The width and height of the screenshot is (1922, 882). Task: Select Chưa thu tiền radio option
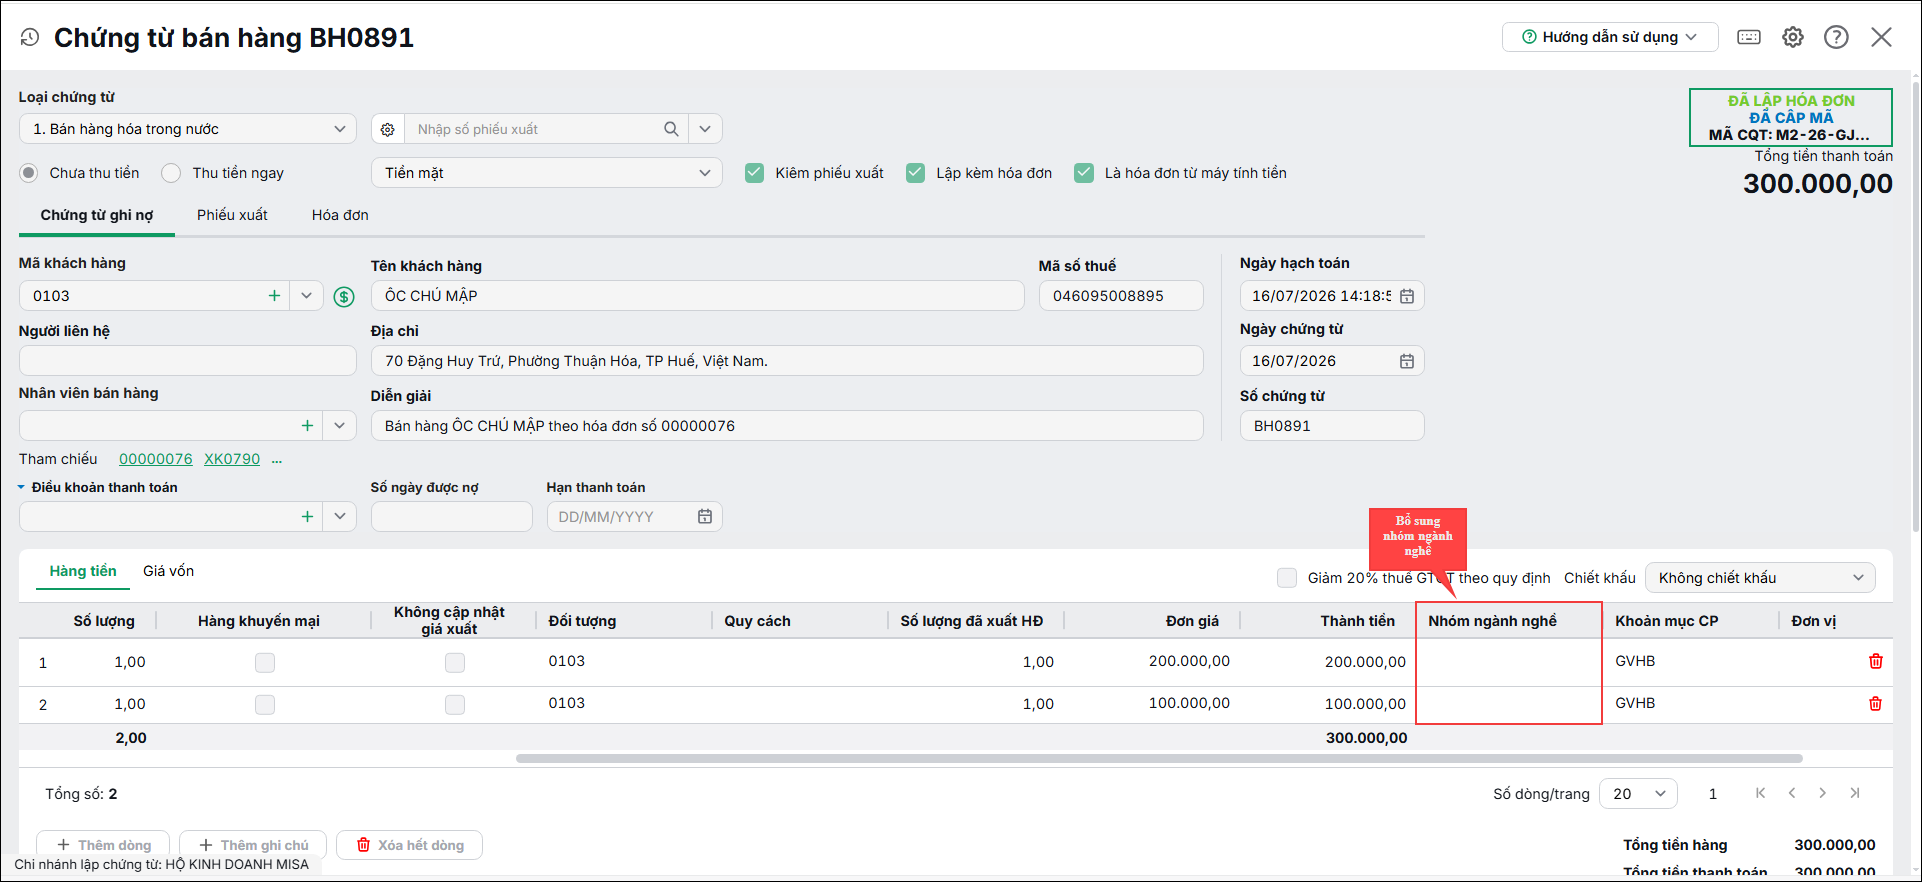(x=29, y=173)
